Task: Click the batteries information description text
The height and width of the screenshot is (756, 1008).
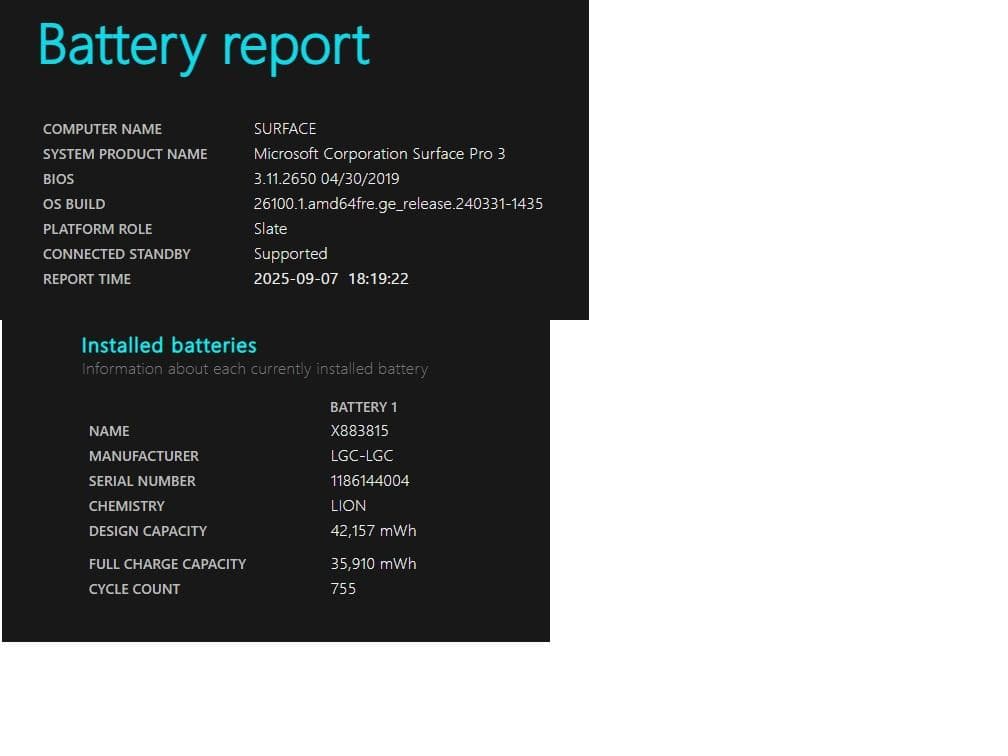Action: (x=255, y=369)
